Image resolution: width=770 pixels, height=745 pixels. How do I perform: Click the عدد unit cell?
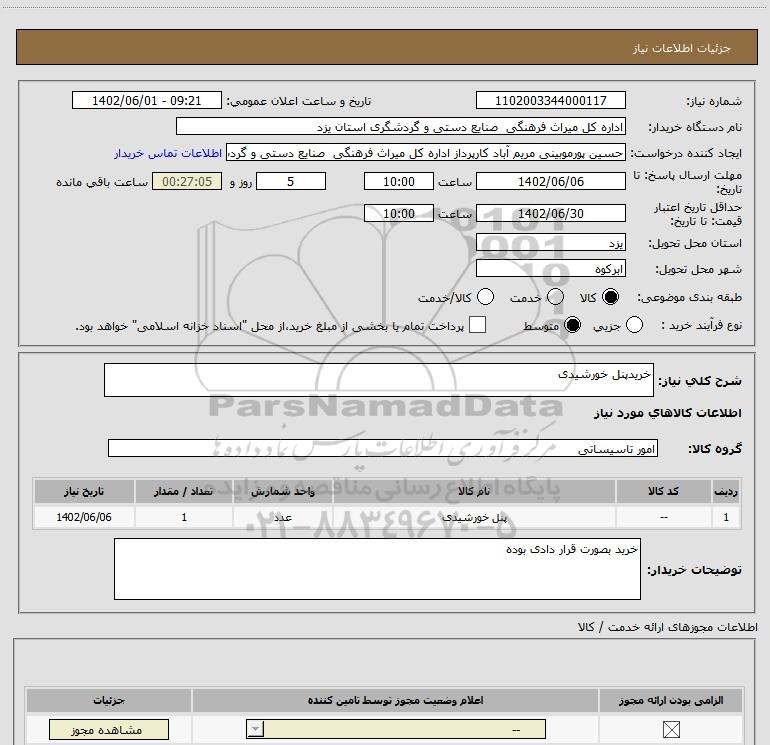tap(283, 517)
